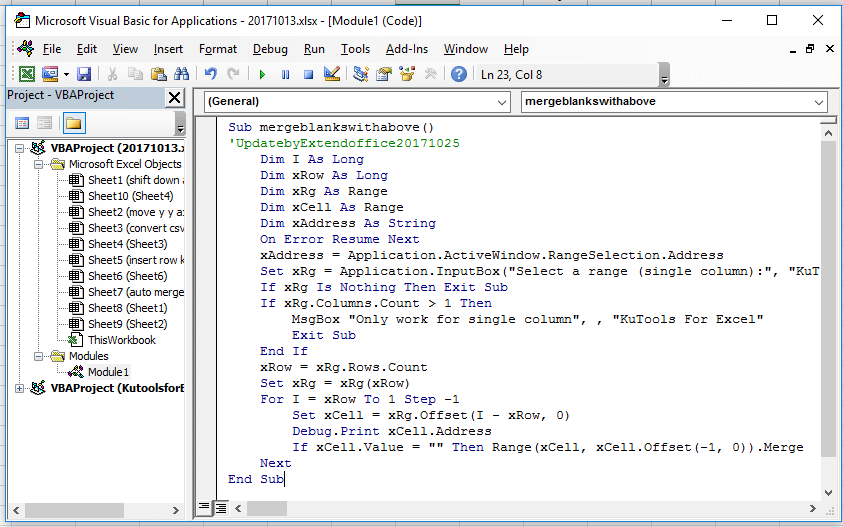
Task: Click View Code button in Project pane
Action: [x=22, y=123]
